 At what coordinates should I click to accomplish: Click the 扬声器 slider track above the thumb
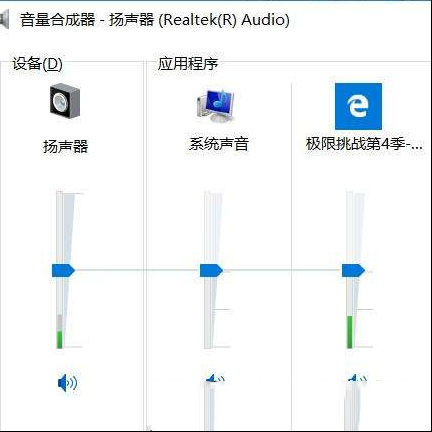[x=60, y=228]
